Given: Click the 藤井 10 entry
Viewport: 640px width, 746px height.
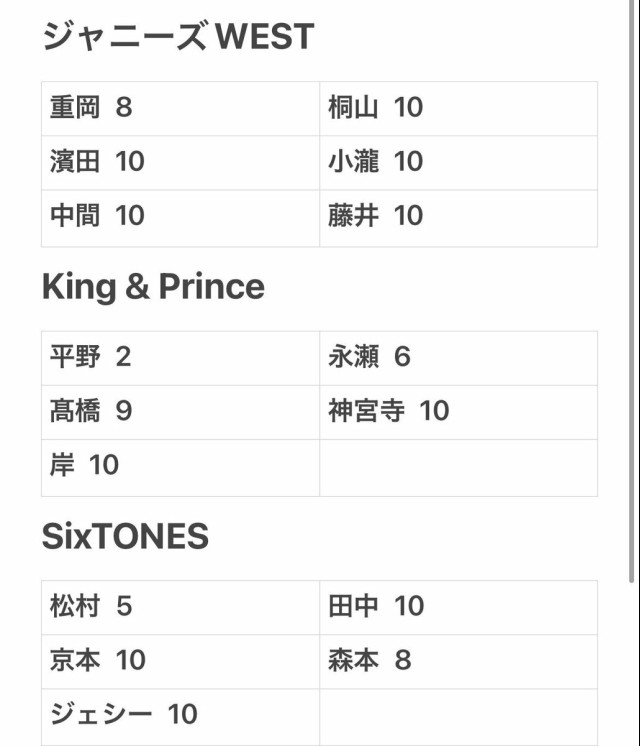Looking at the screenshot, I should [x=458, y=218].
